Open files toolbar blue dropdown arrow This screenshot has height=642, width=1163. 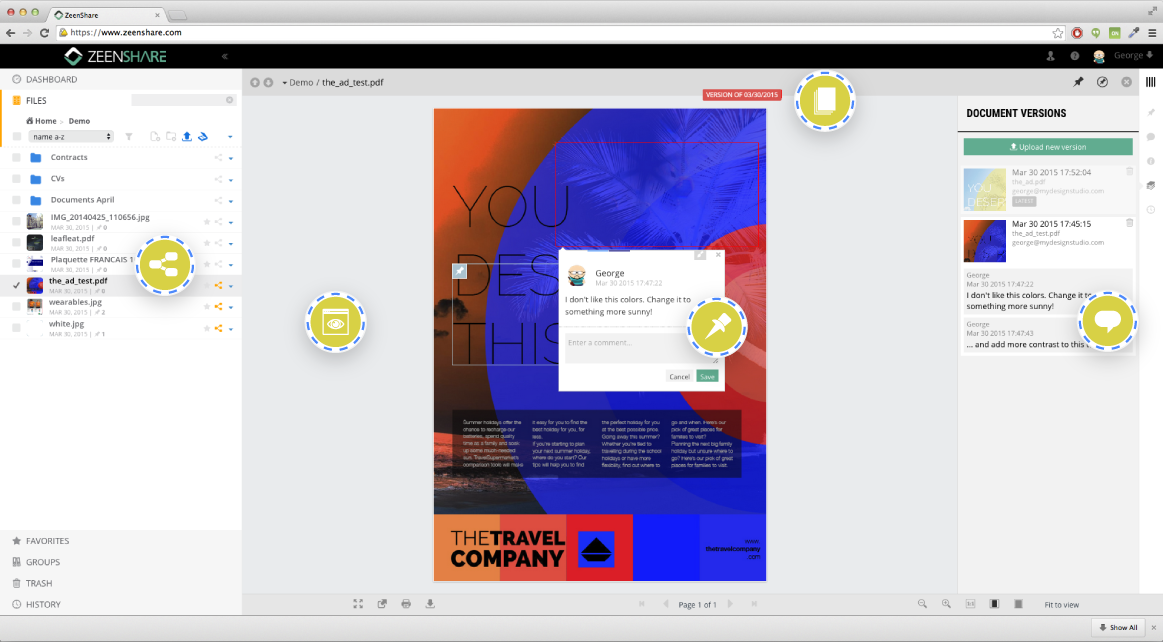point(230,137)
